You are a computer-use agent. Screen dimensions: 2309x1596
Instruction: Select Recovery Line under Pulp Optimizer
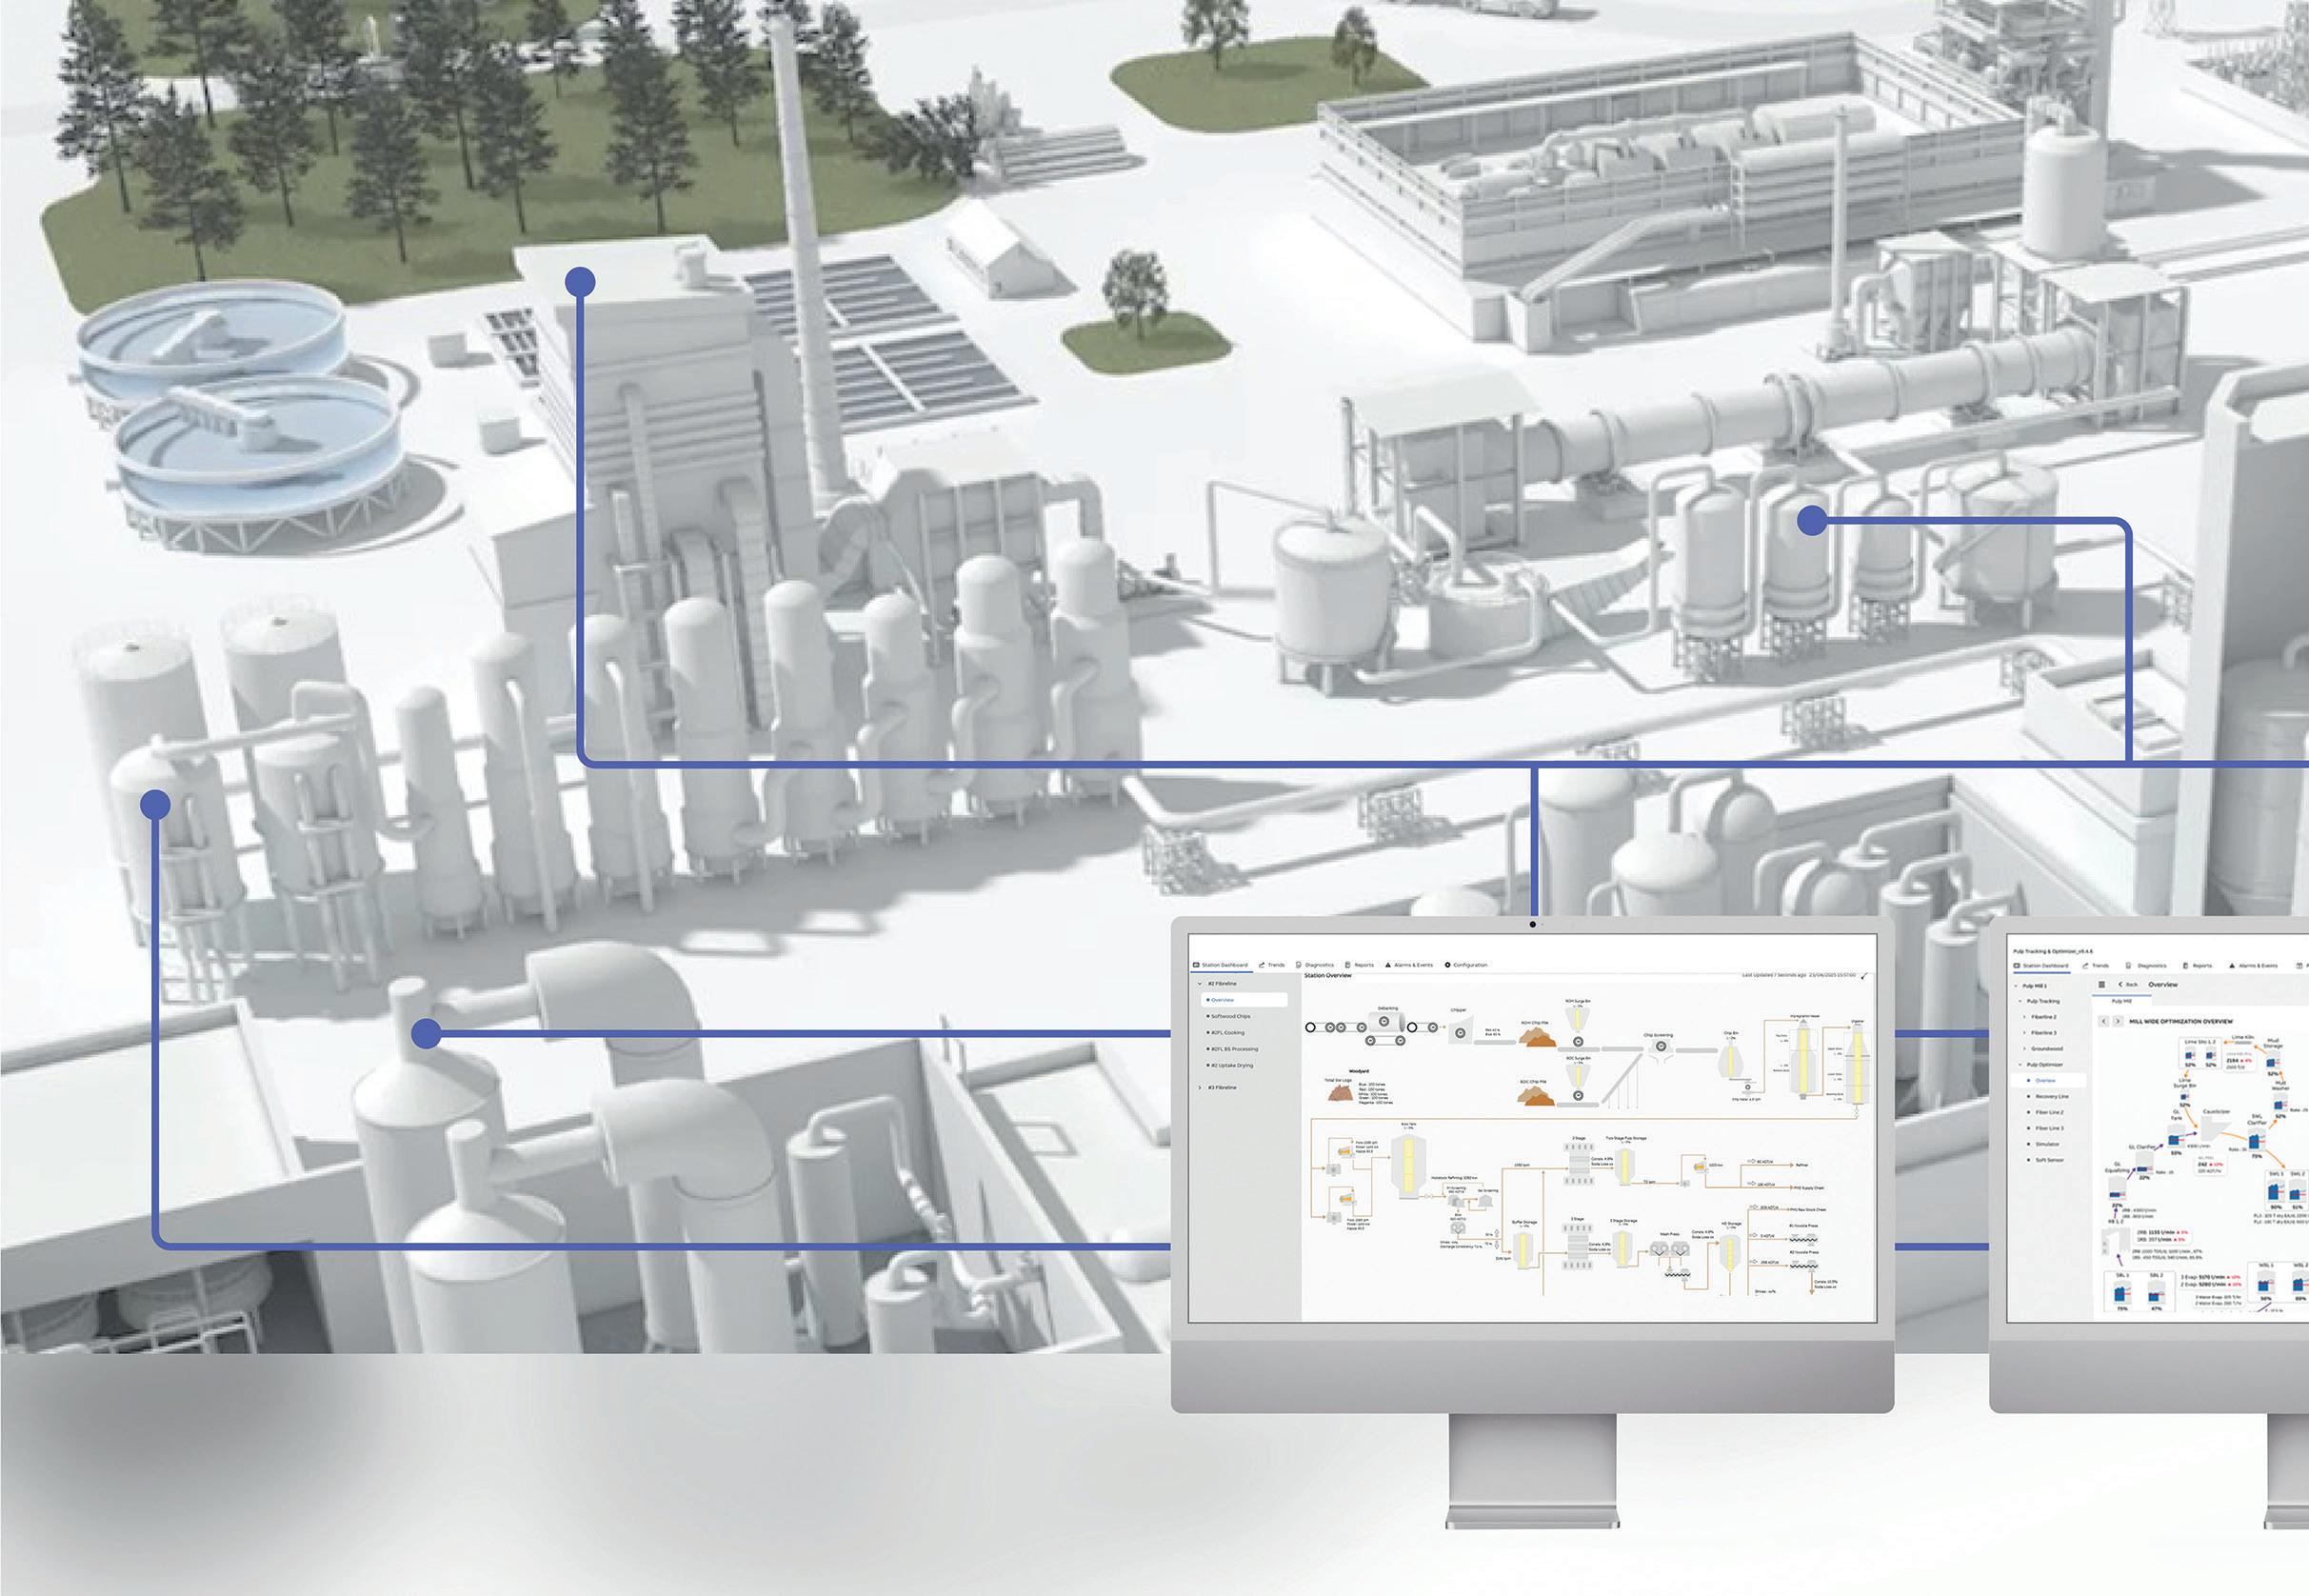click(x=2051, y=1097)
